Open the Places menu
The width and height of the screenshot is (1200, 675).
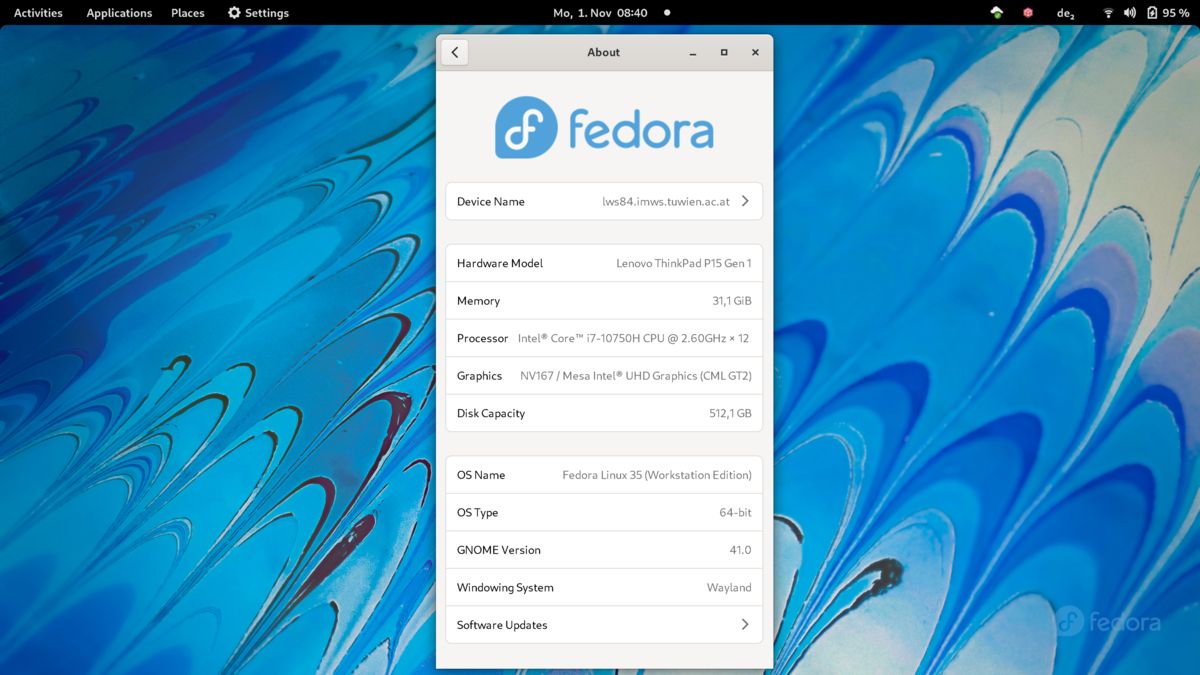187,13
